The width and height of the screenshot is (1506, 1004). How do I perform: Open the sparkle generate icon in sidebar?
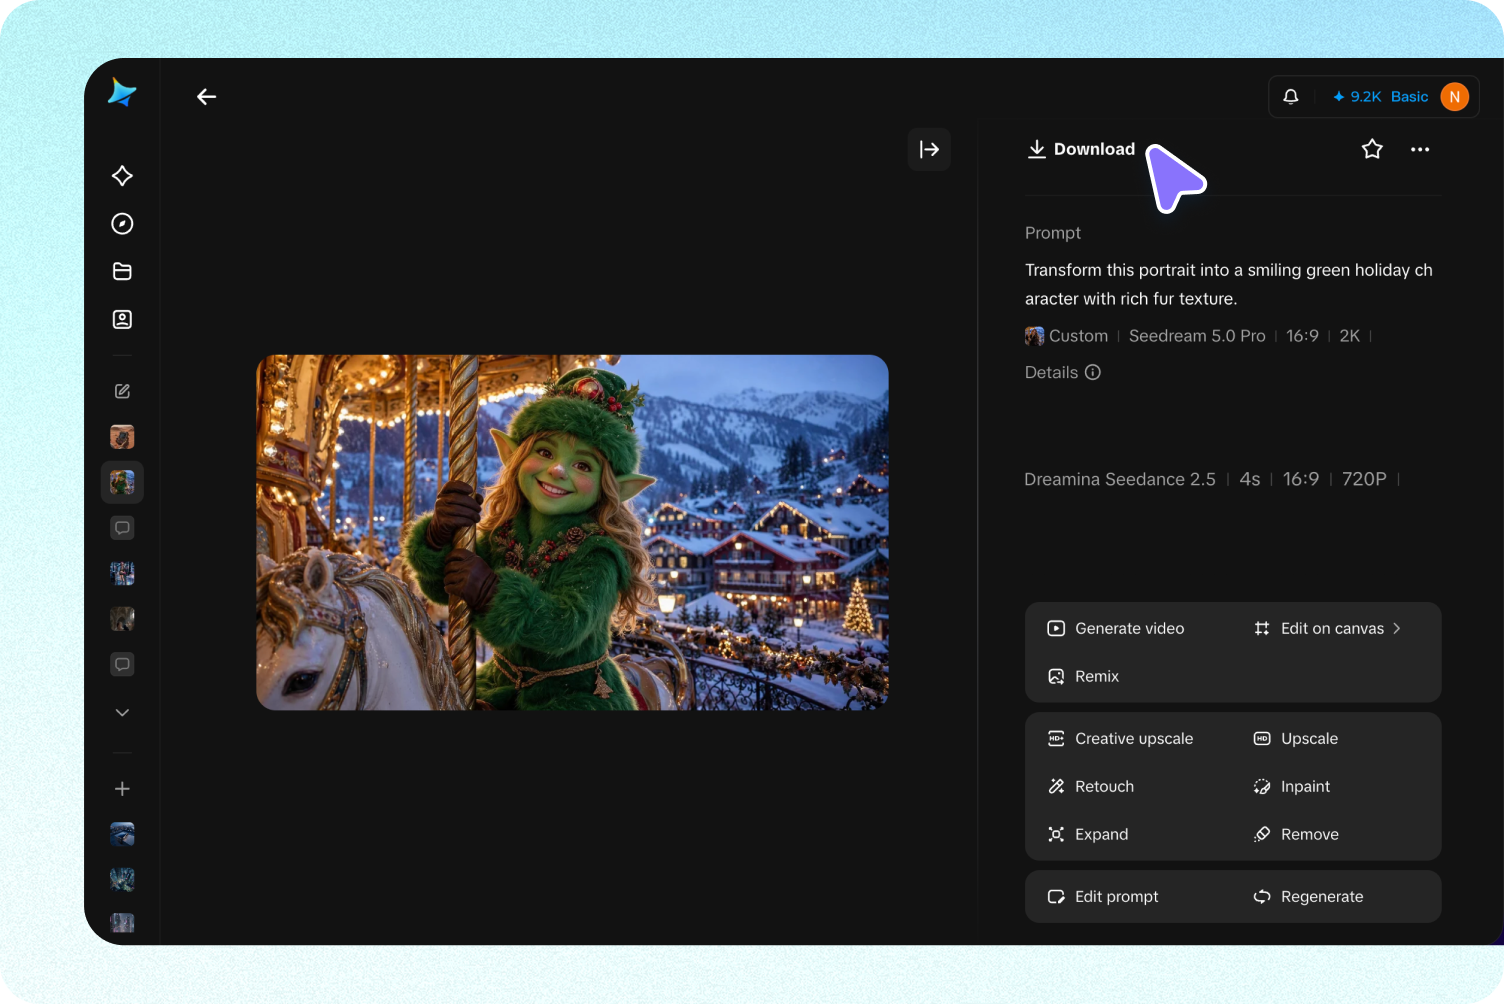[x=122, y=176]
